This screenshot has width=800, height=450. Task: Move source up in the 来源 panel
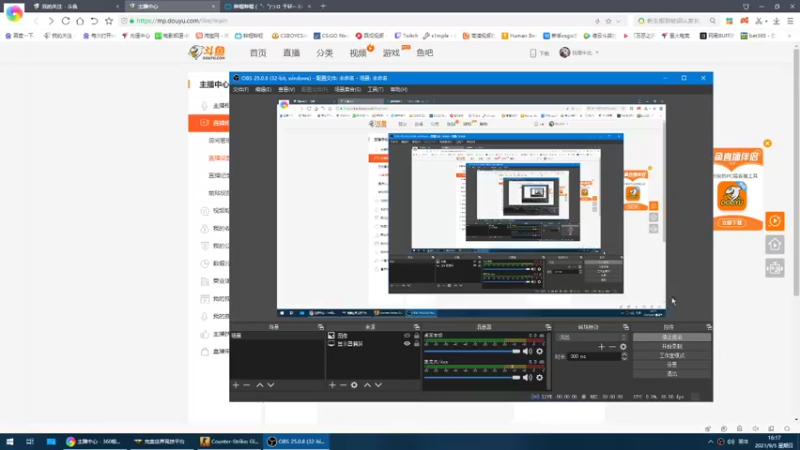[x=367, y=385]
